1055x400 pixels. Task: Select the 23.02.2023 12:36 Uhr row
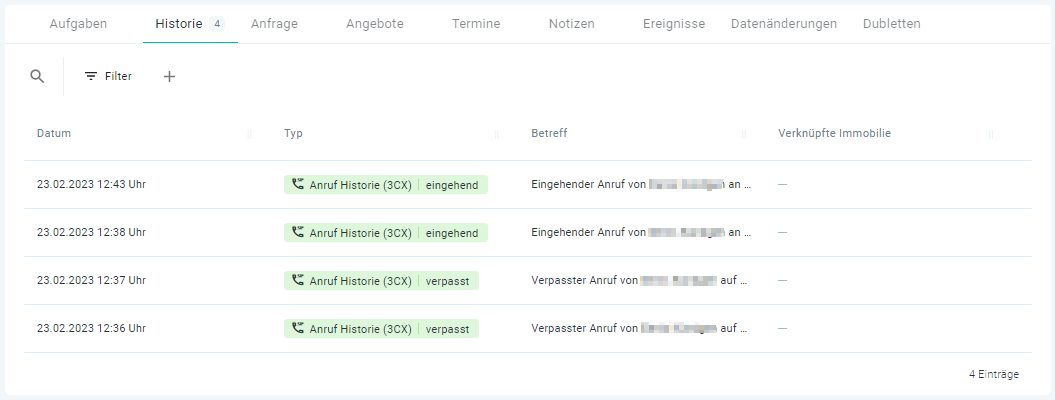coord(528,328)
